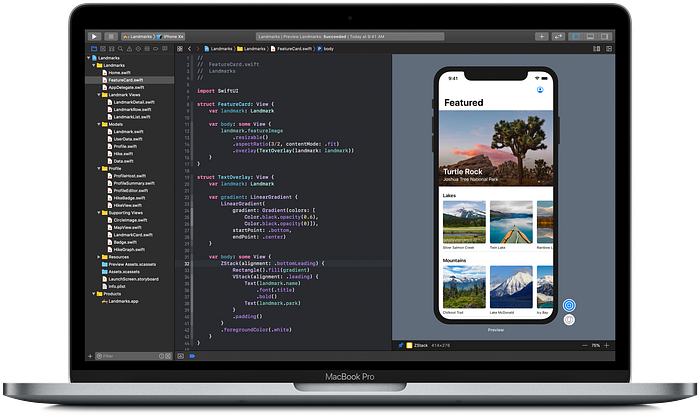Viewport: 700px width, 416px height.
Task: Click Landmarks folder in jump bar
Action: click(x=251, y=49)
